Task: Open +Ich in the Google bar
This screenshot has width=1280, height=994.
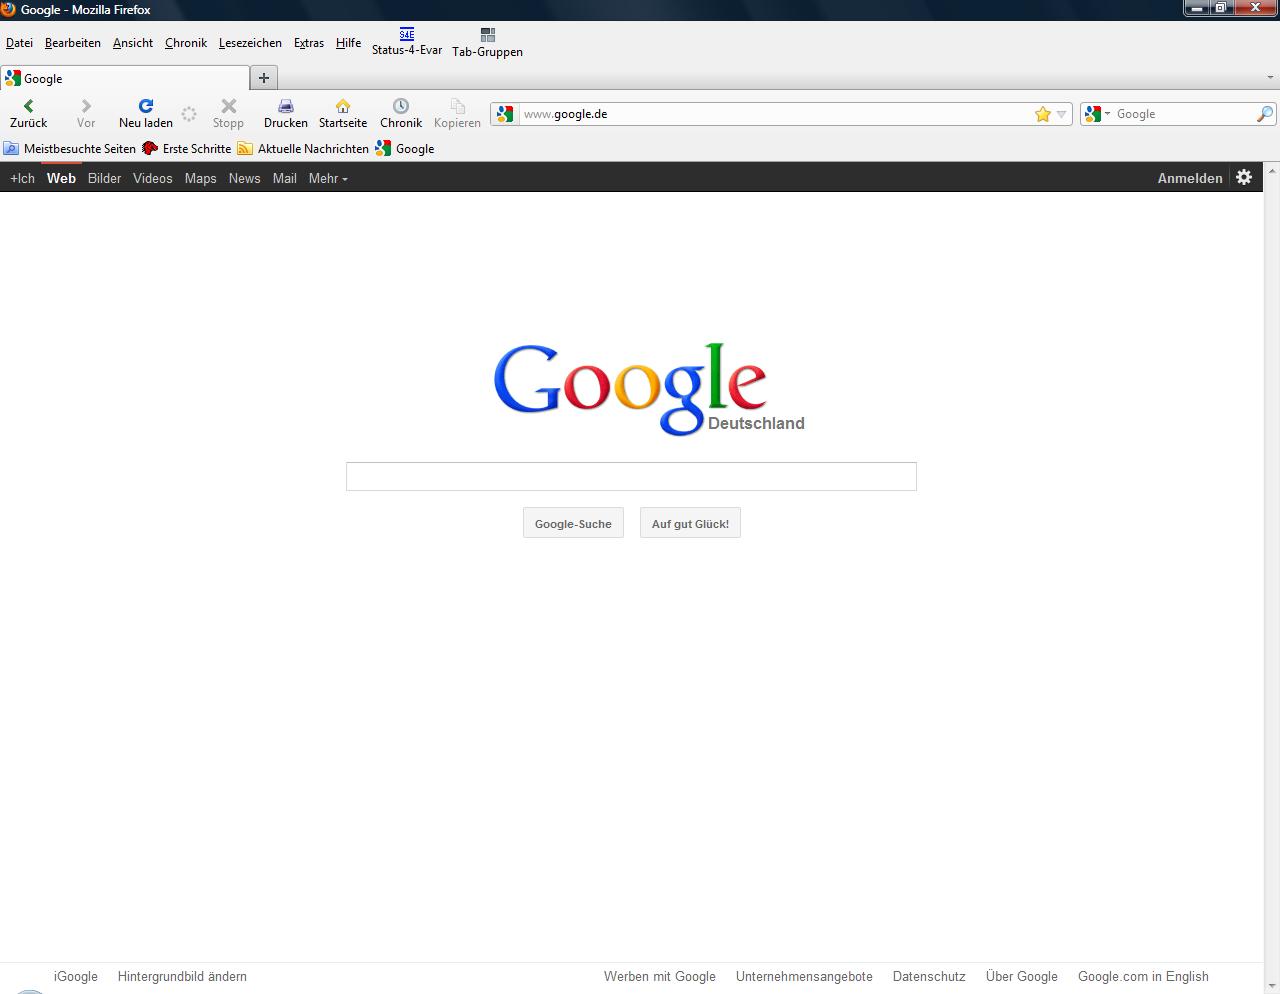Action: (x=22, y=178)
